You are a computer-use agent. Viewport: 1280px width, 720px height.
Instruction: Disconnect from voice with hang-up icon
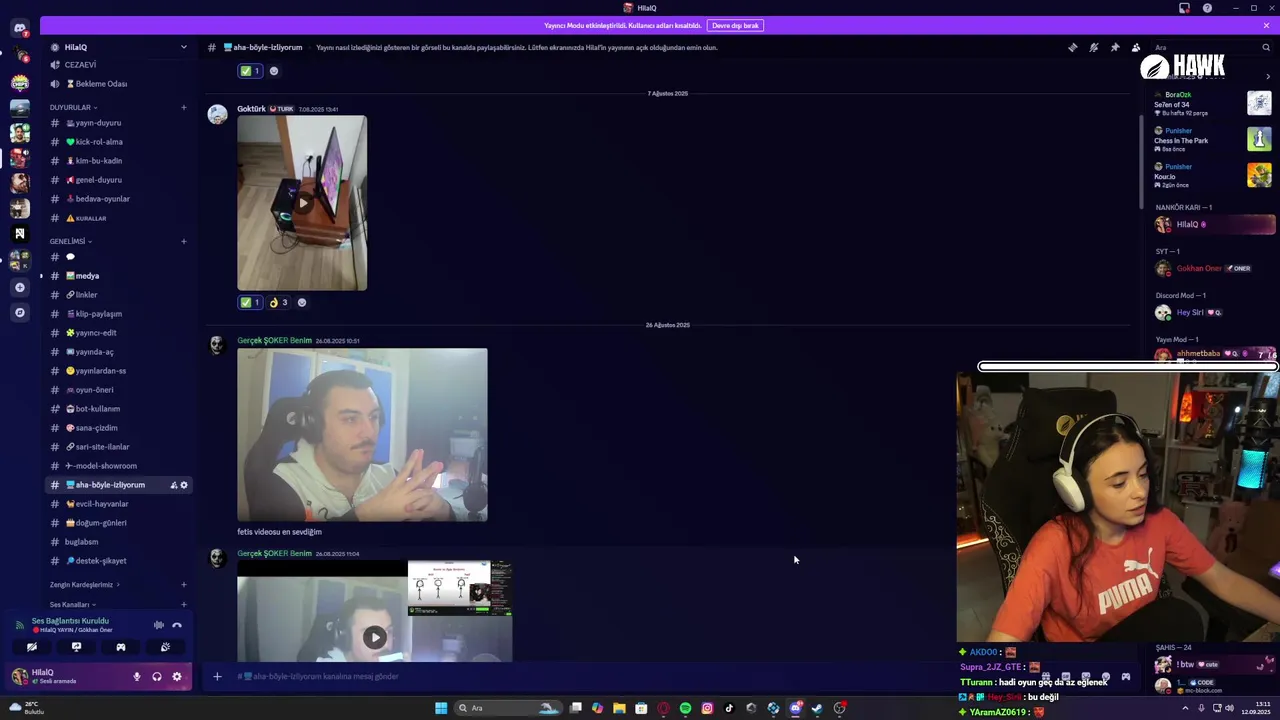click(x=177, y=625)
